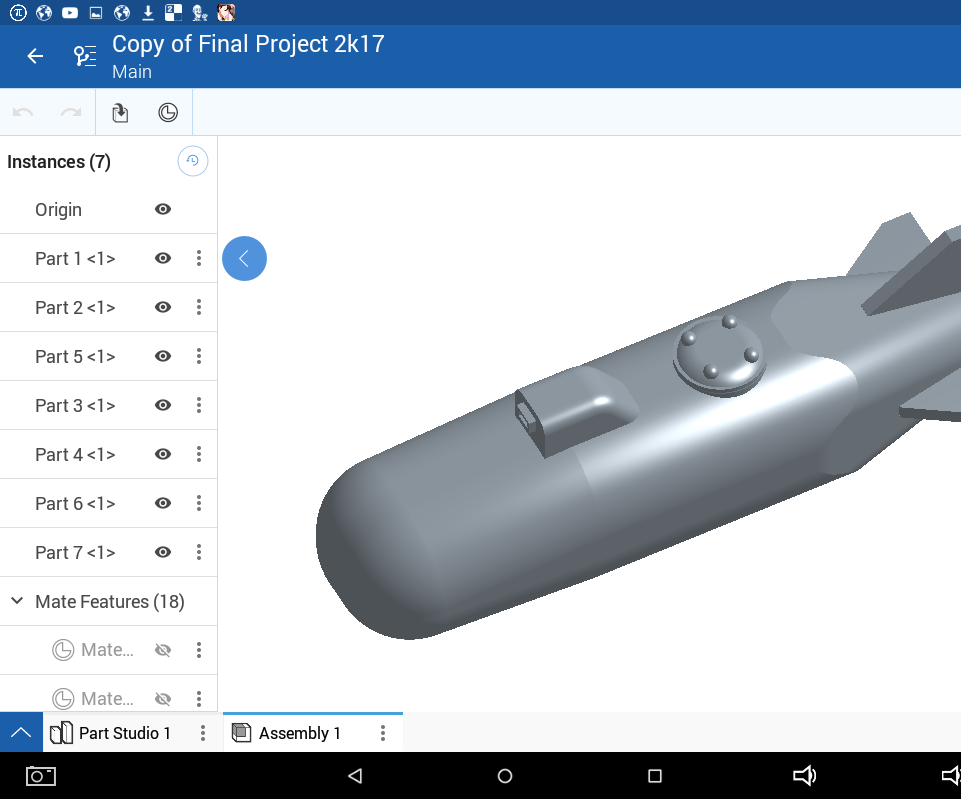Collapse the Mate Features section
Image resolution: width=961 pixels, height=799 pixels.
16,601
